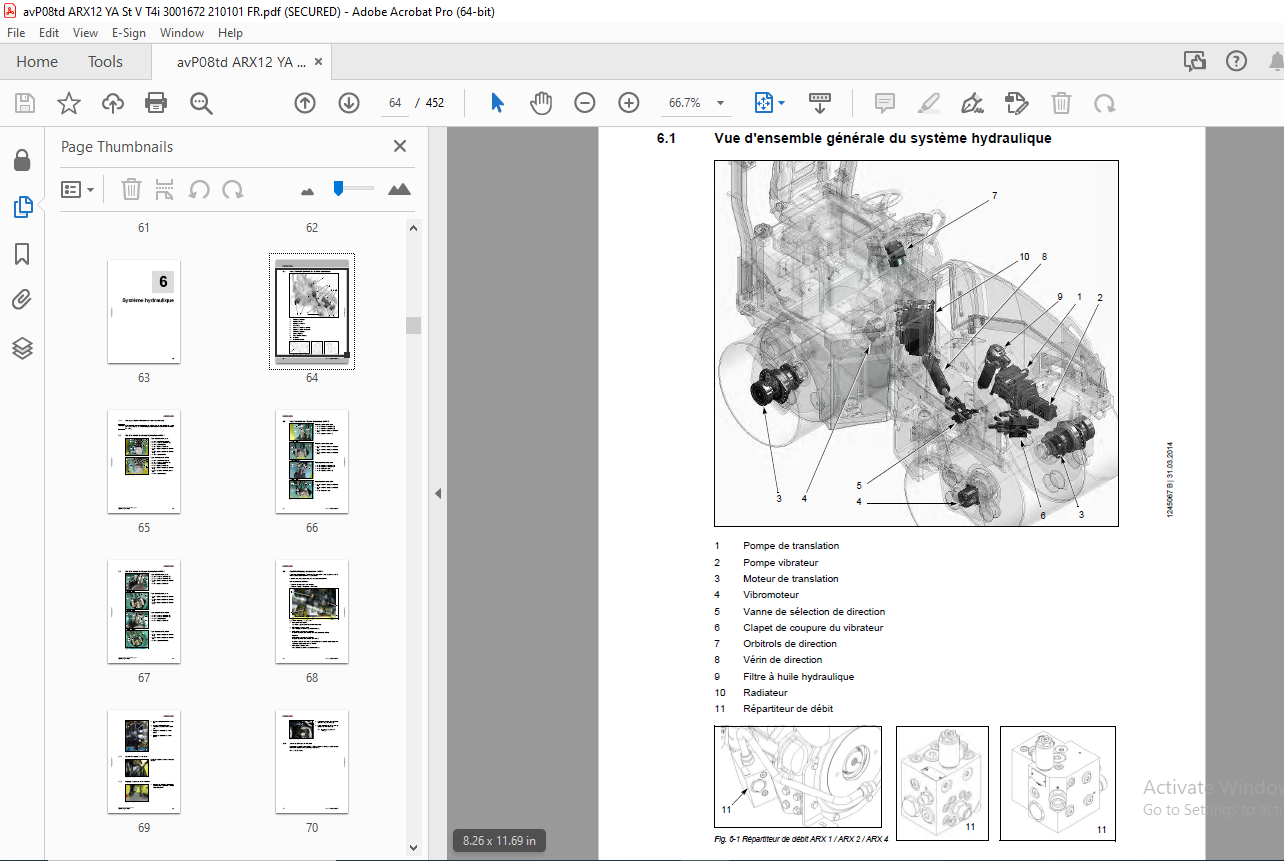Open the notifications bell icon

tap(1276, 61)
